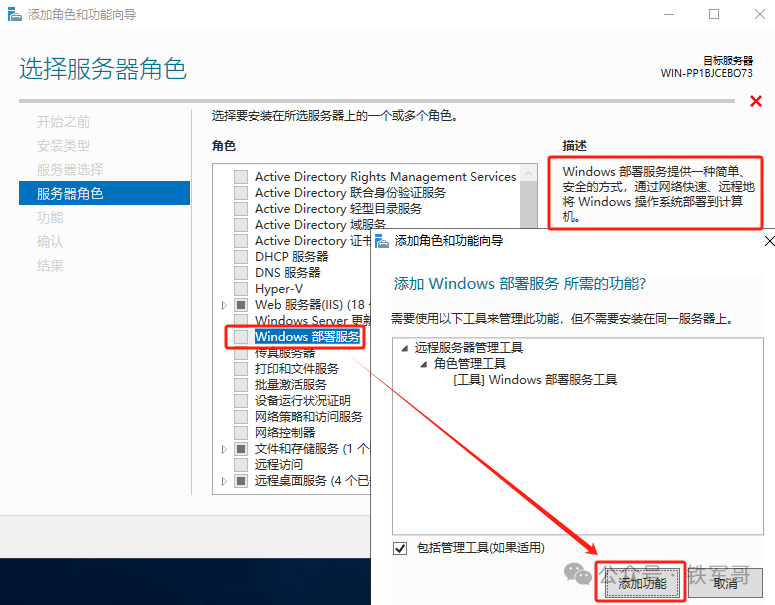Select the DNS 服务器 role label
This screenshot has width=775, height=605.
(288, 272)
